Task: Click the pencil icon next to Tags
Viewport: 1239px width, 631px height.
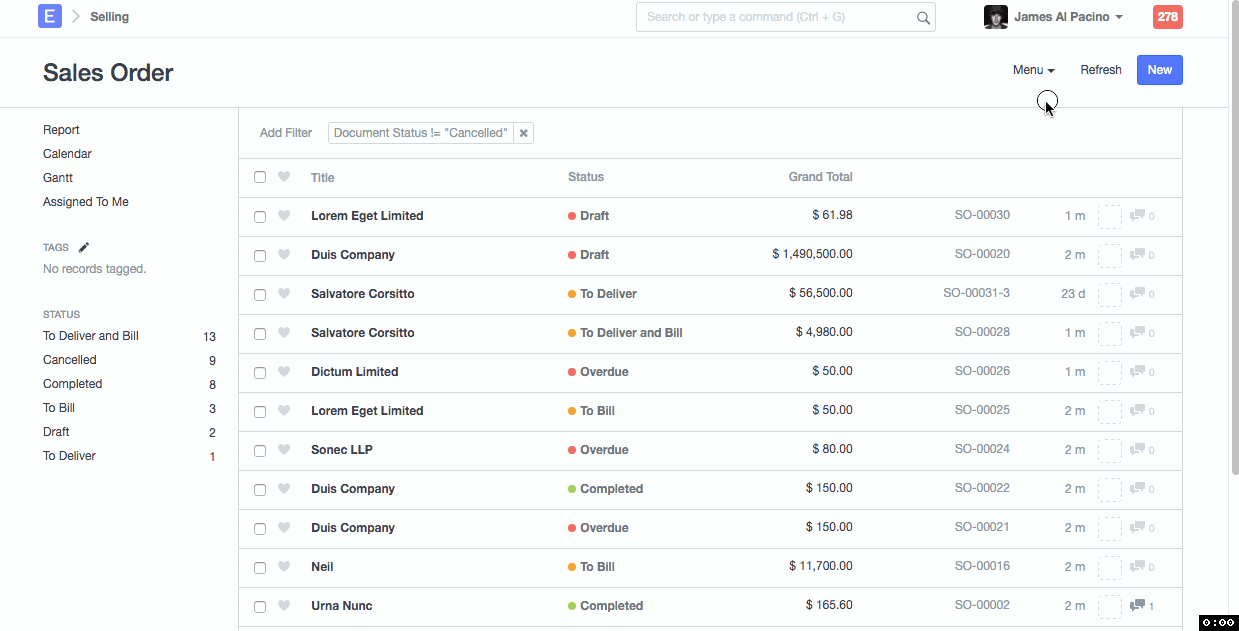Action: click(x=84, y=247)
